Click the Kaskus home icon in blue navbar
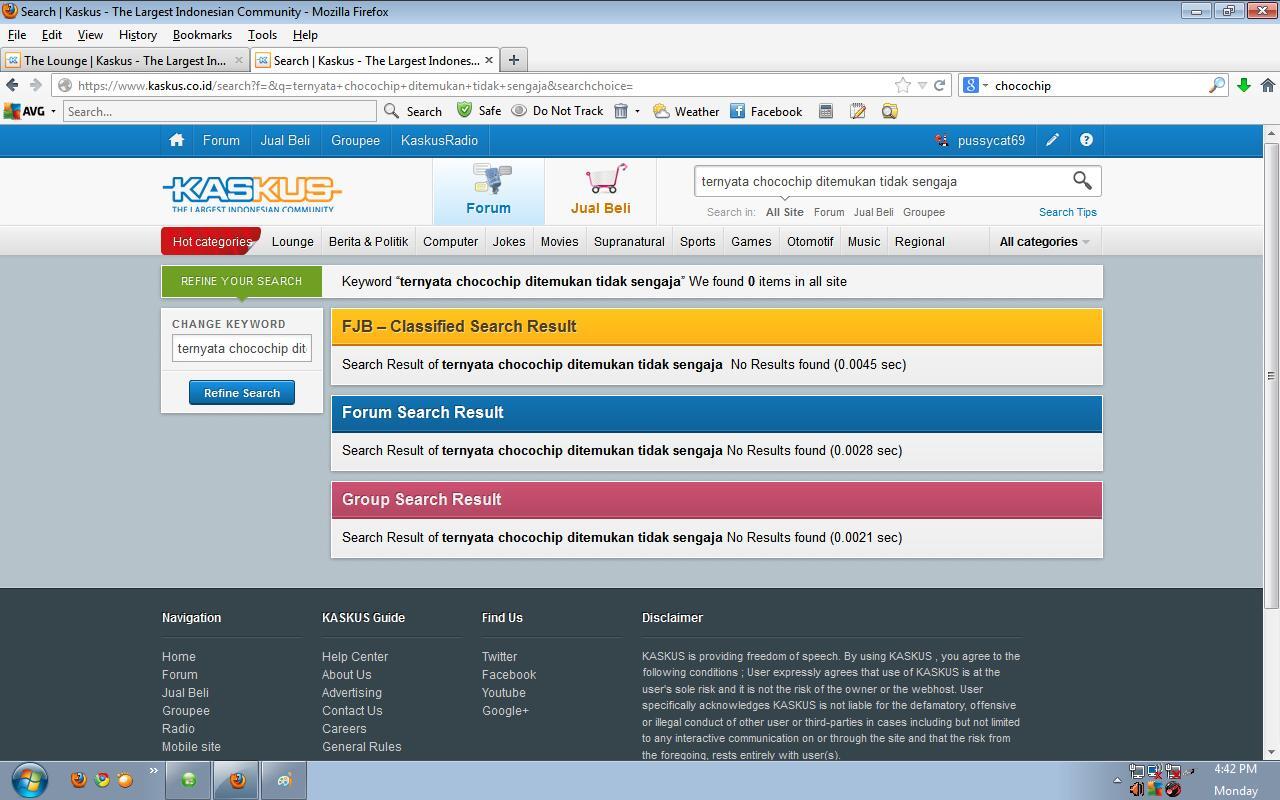 pos(177,140)
